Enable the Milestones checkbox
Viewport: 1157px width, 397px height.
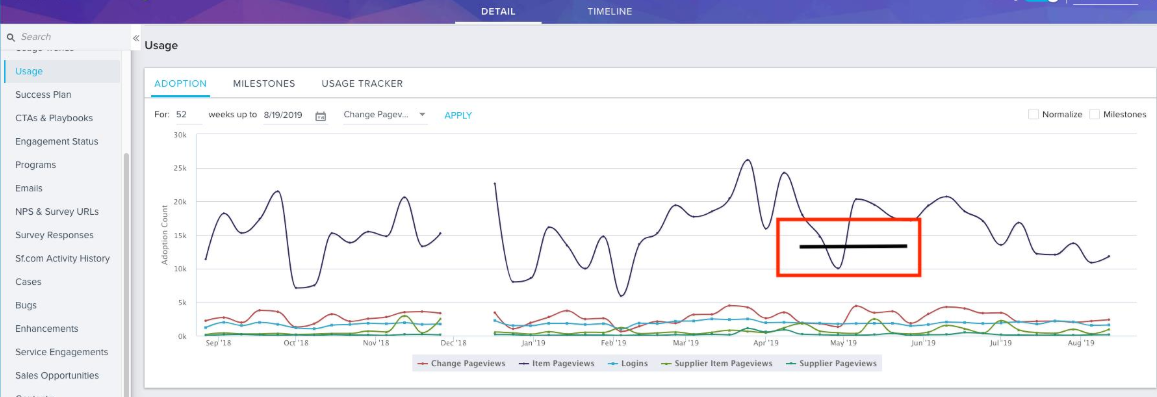pyautogui.click(x=1094, y=114)
